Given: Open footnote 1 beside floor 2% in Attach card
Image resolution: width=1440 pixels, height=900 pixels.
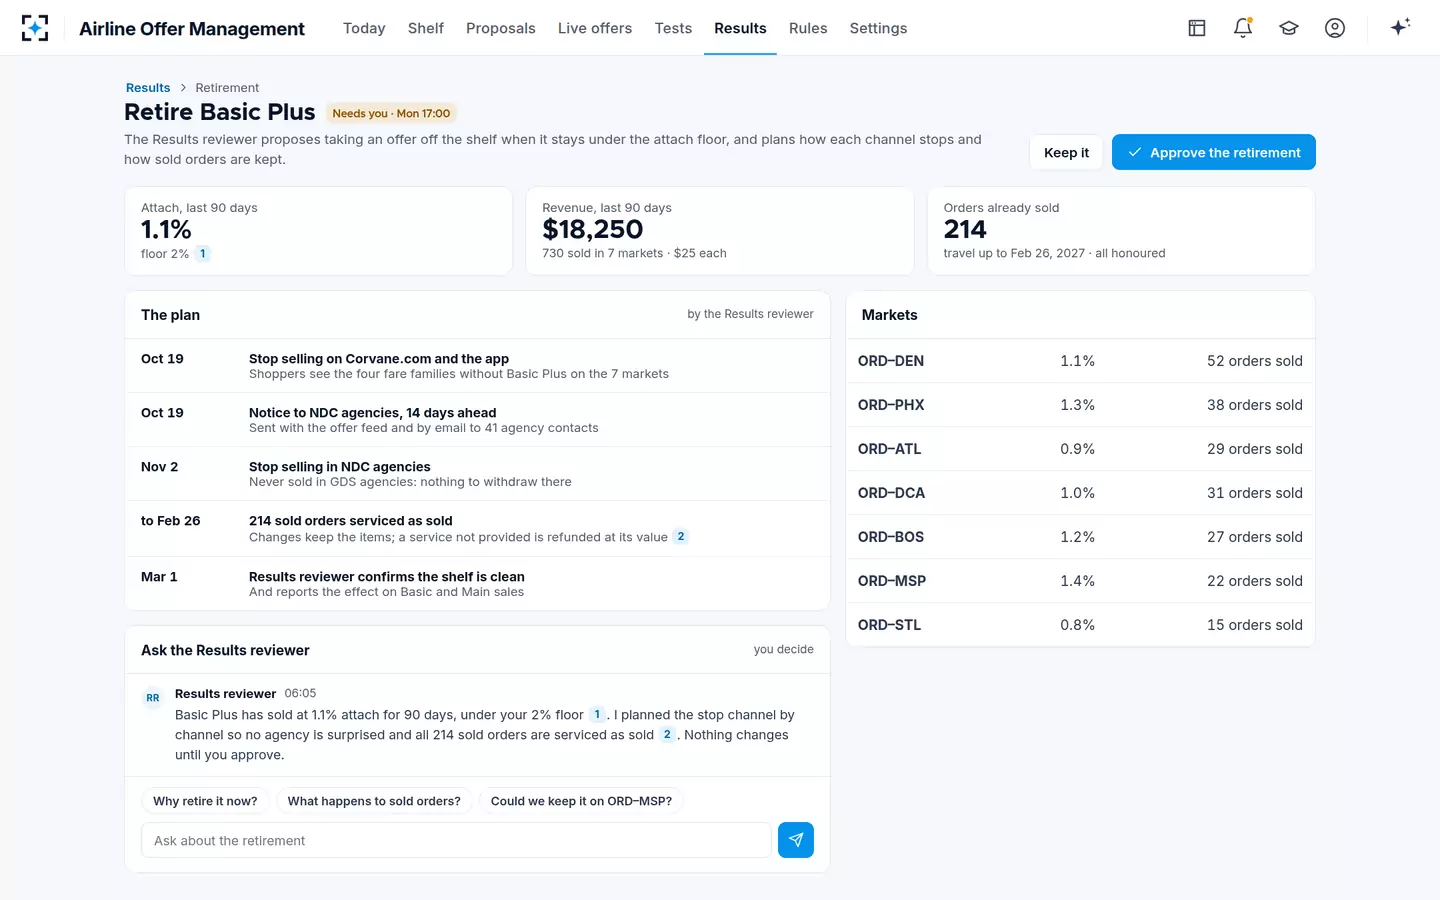Looking at the screenshot, I should point(203,254).
